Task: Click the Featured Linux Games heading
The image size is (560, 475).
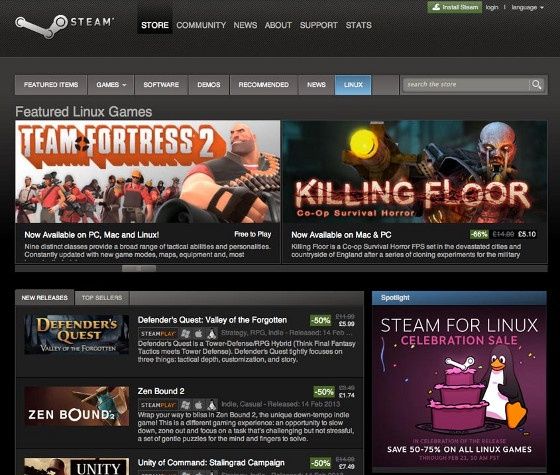Action: tap(84, 112)
